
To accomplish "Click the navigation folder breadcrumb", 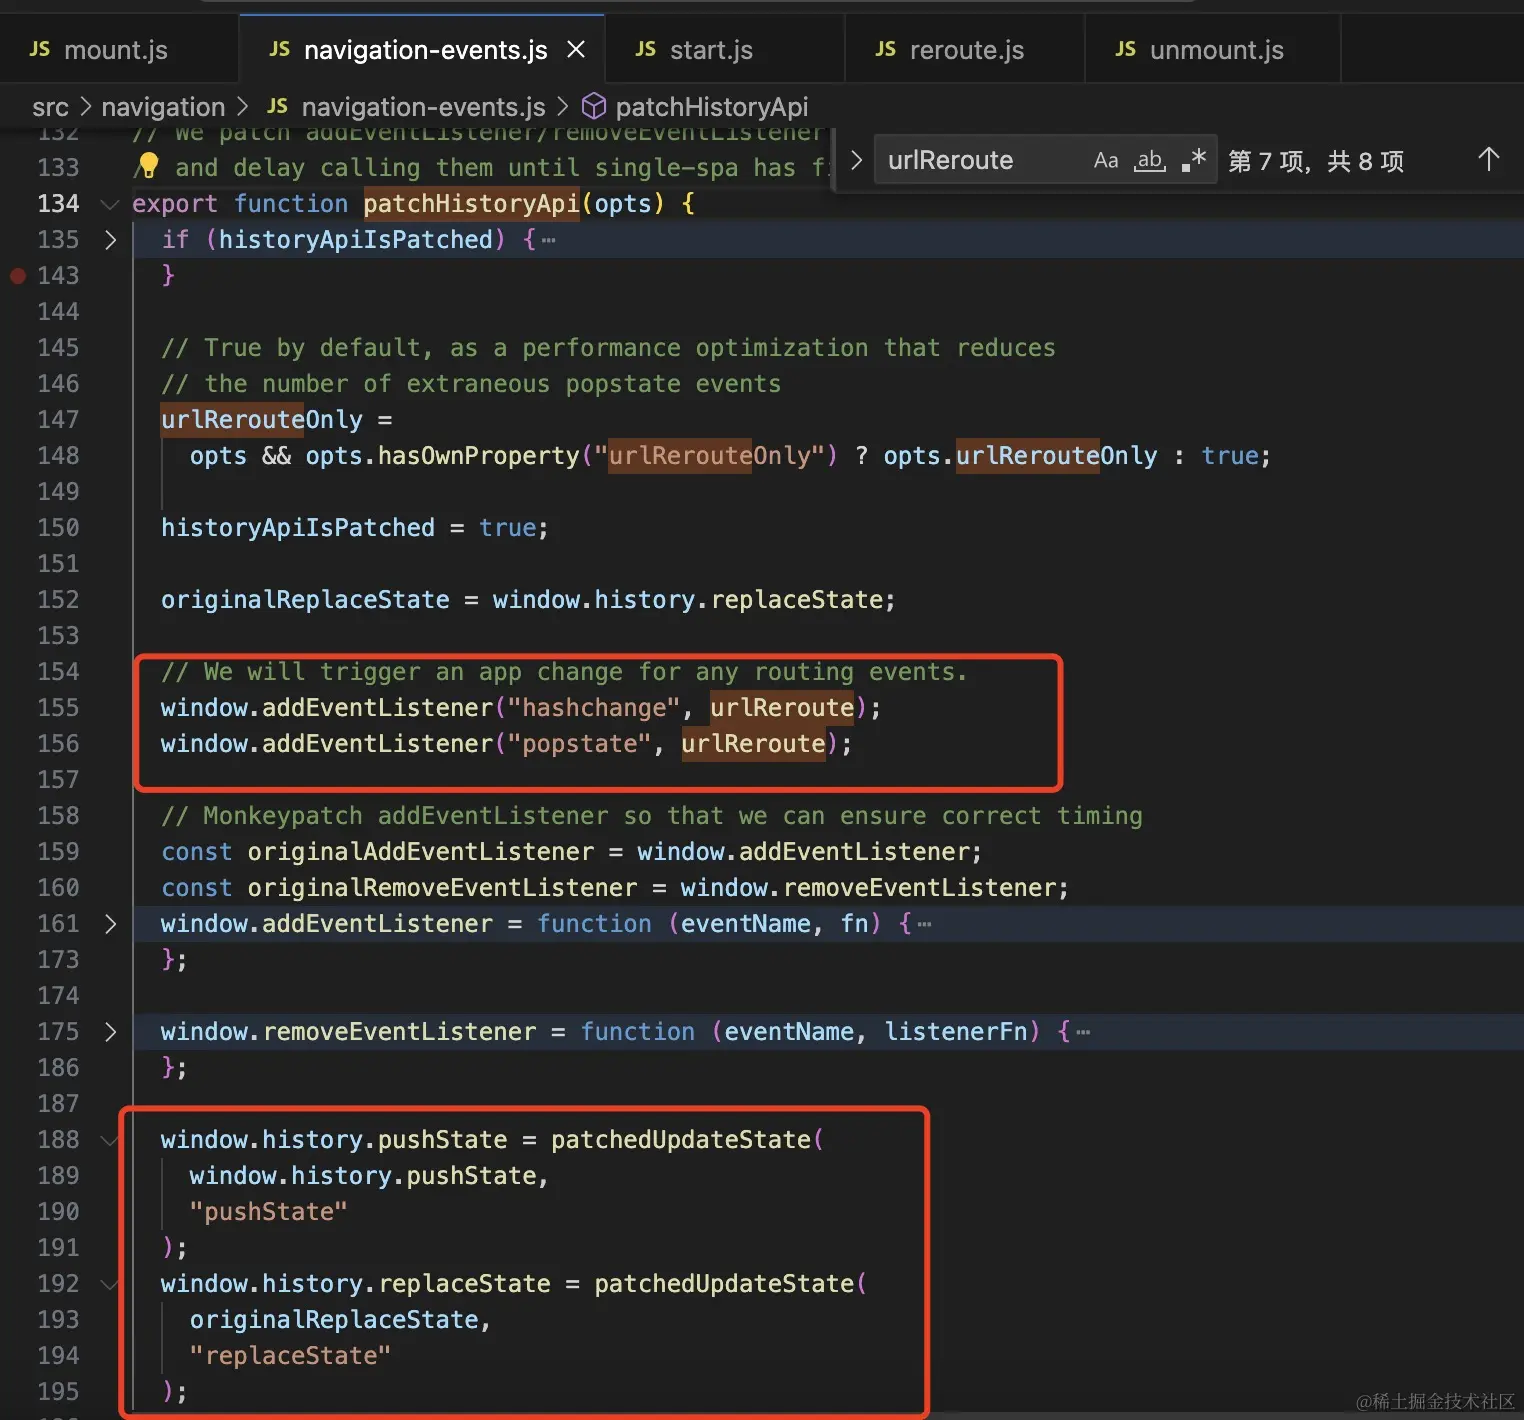I will pos(163,107).
